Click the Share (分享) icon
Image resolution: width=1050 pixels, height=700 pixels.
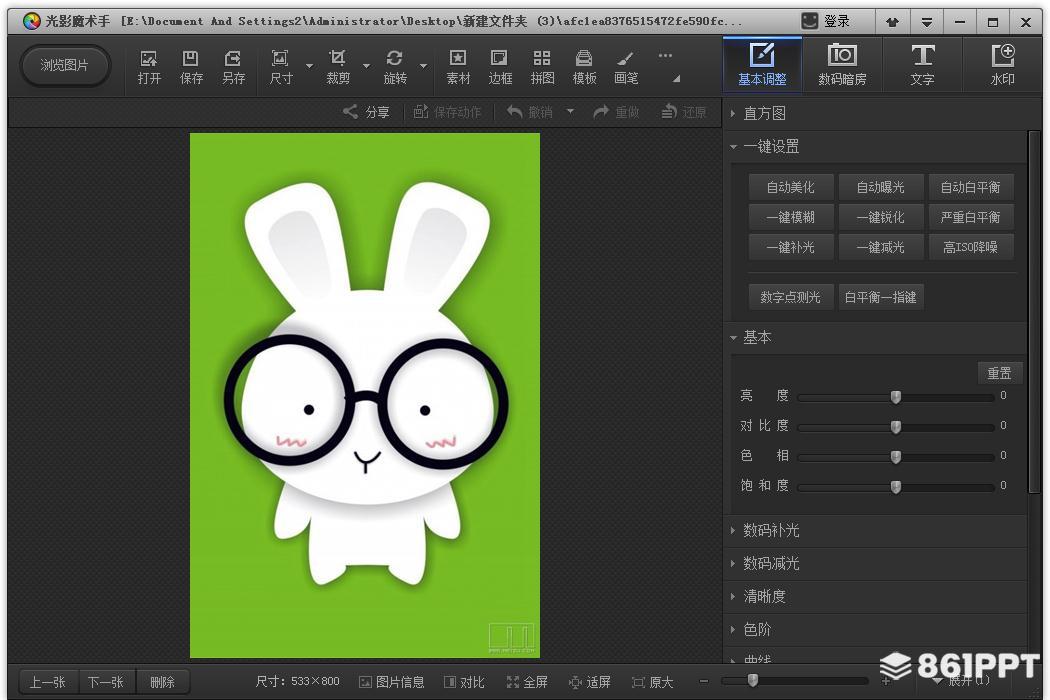pos(350,111)
